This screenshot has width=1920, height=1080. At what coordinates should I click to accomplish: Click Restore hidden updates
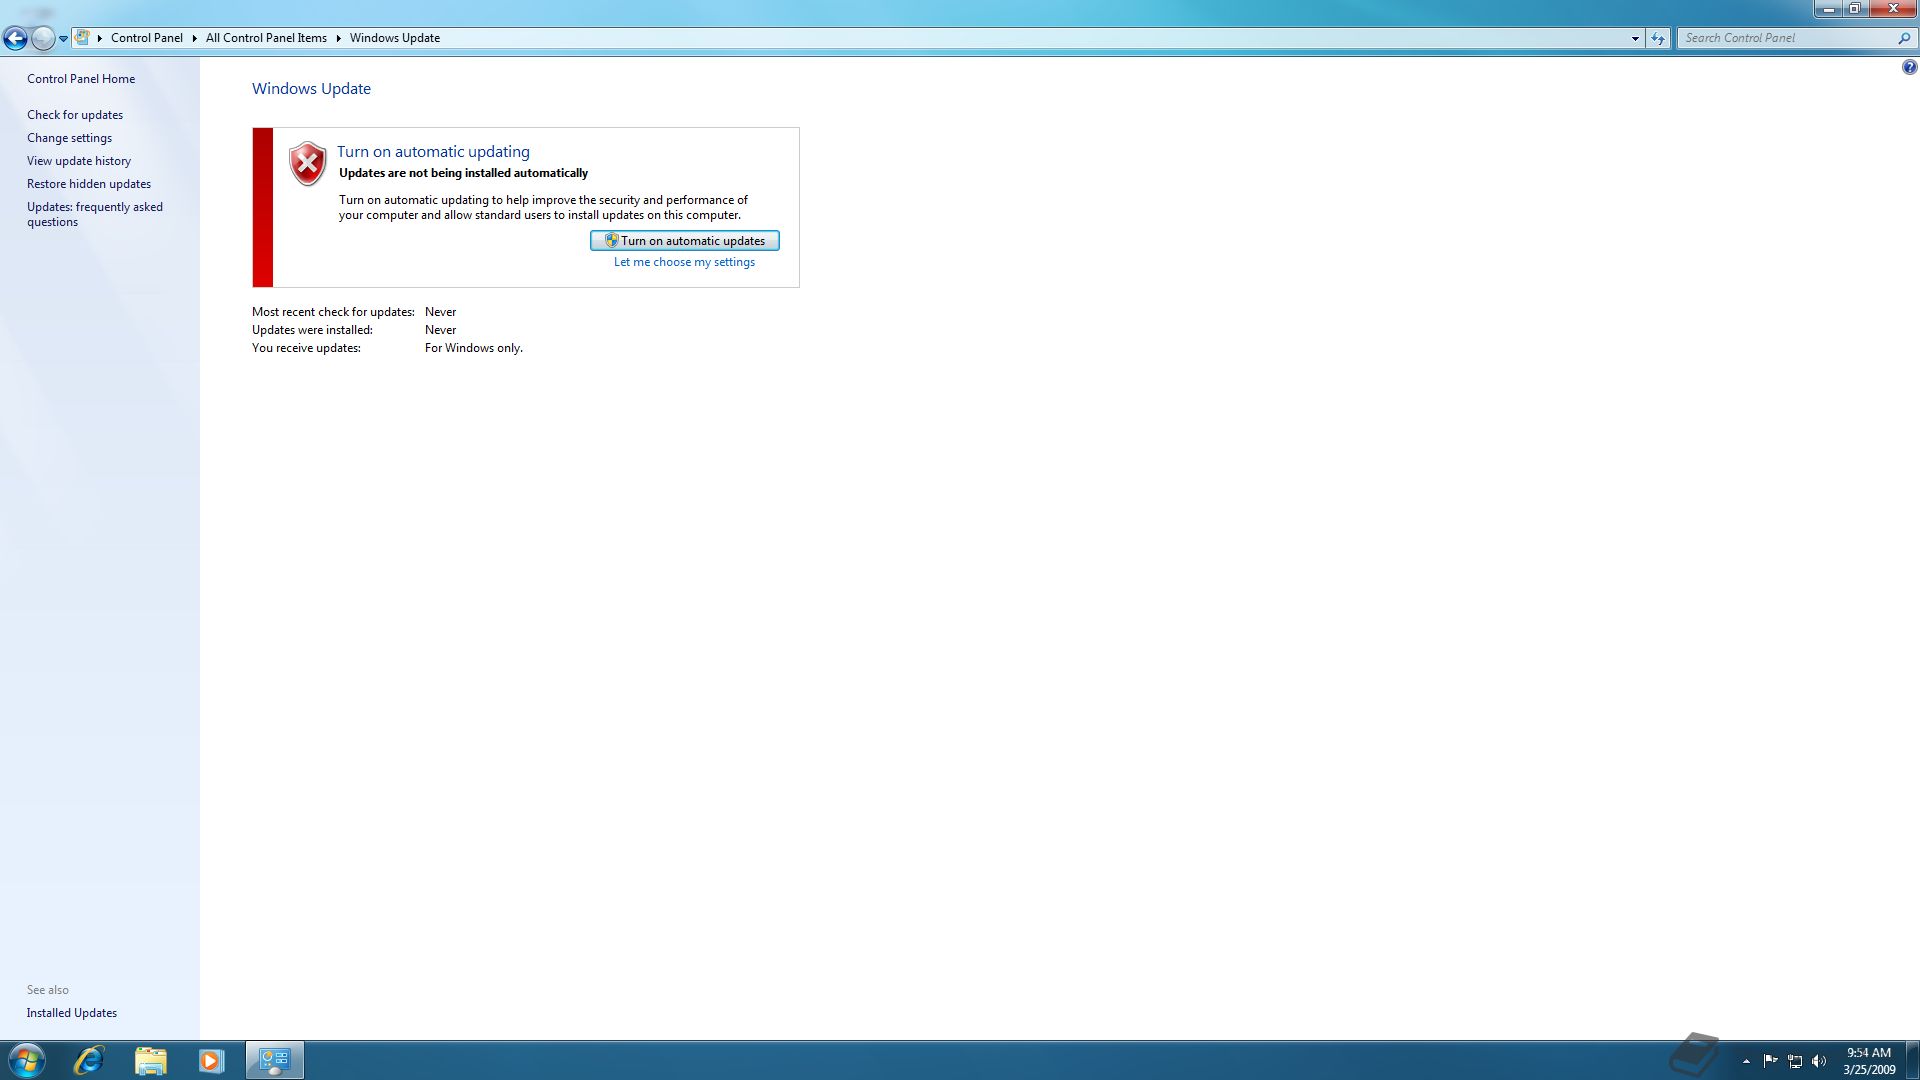click(89, 184)
